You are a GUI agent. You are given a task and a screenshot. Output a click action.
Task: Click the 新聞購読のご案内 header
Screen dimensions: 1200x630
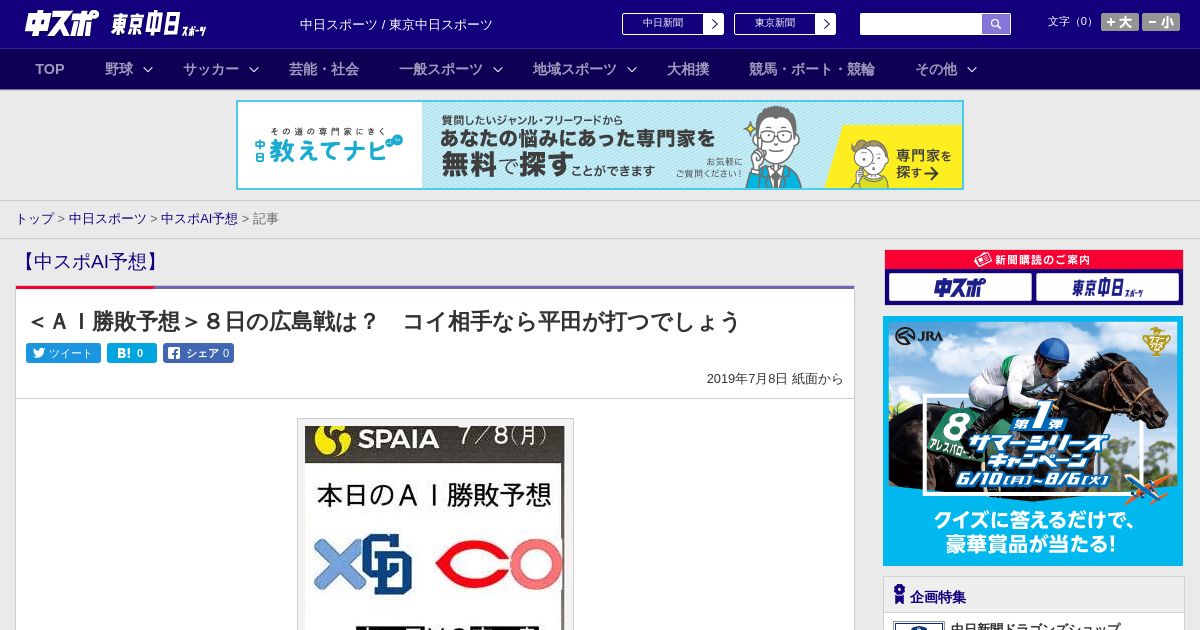pos(1034,259)
